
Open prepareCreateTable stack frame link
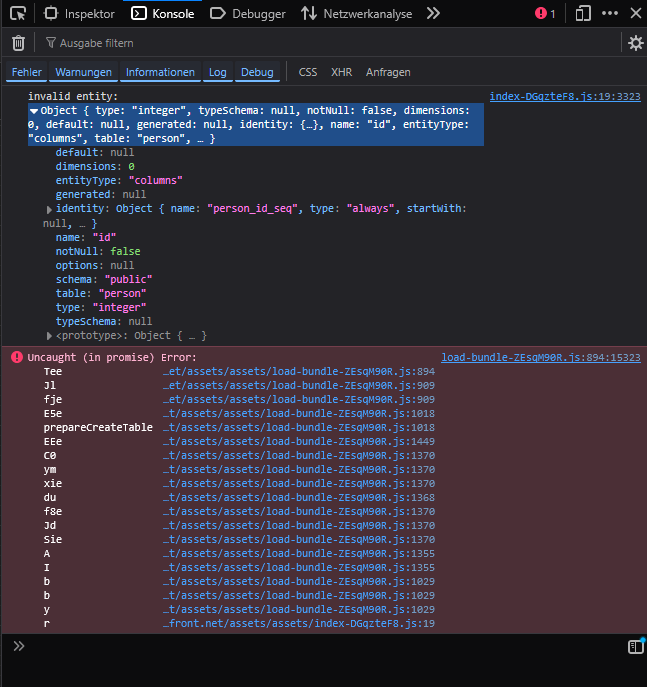coord(299,428)
